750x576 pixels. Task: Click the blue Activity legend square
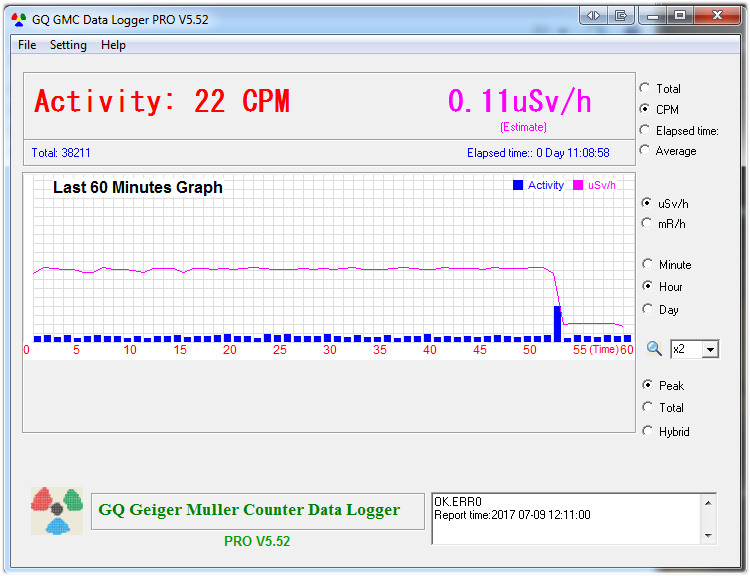point(518,185)
